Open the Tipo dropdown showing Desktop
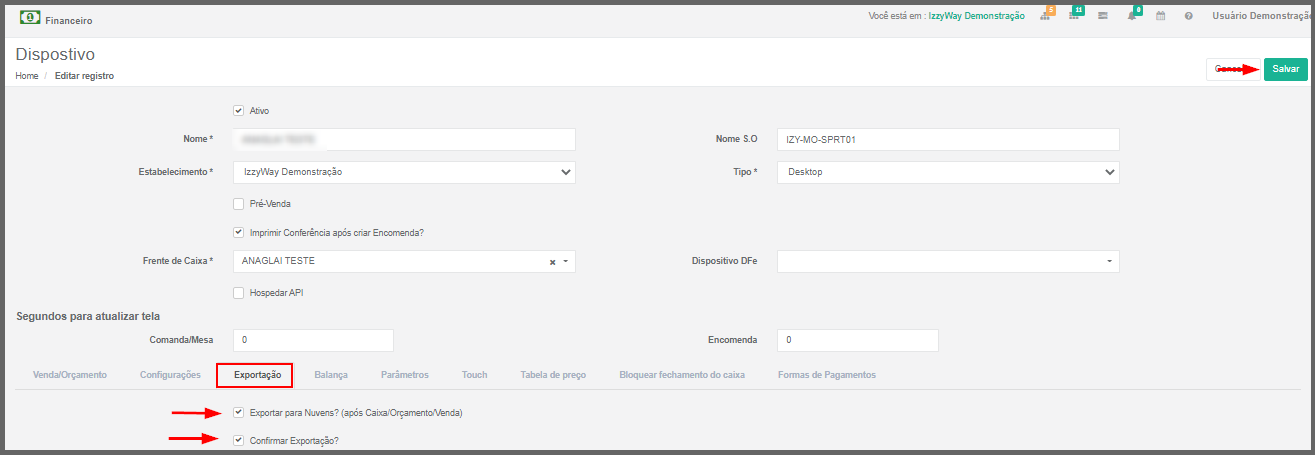The width and height of the screenshot is (1315, 455). [x=947, y=172]
